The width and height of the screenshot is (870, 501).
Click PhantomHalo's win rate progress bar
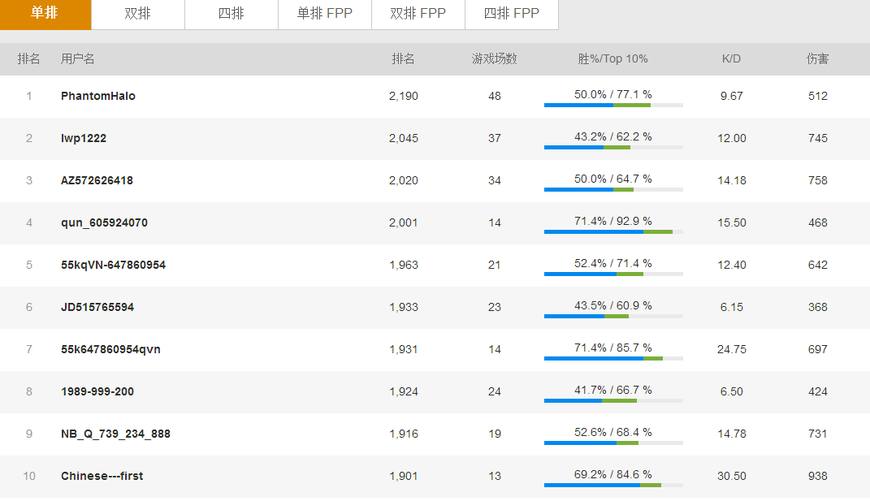613,105
